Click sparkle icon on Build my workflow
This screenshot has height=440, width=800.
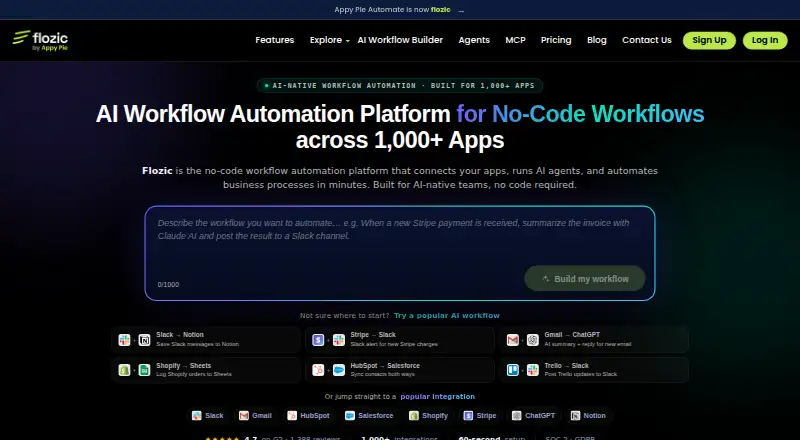[545, 279]
